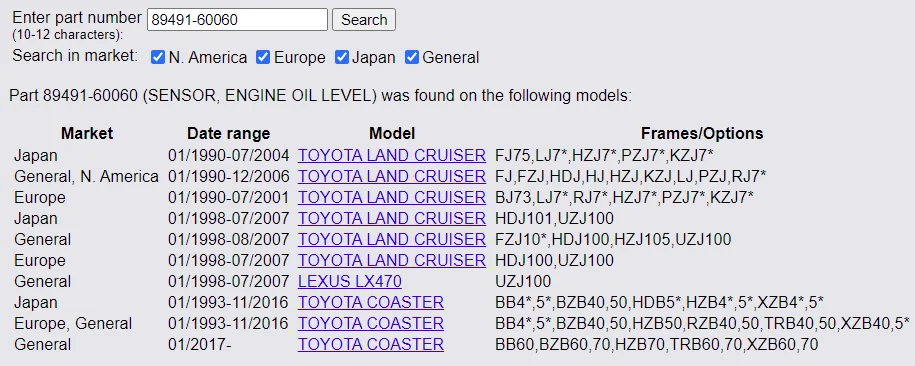Screen dimensions: 915x366
Task: Click the Frames/Options column header
Action: [702, 134]
